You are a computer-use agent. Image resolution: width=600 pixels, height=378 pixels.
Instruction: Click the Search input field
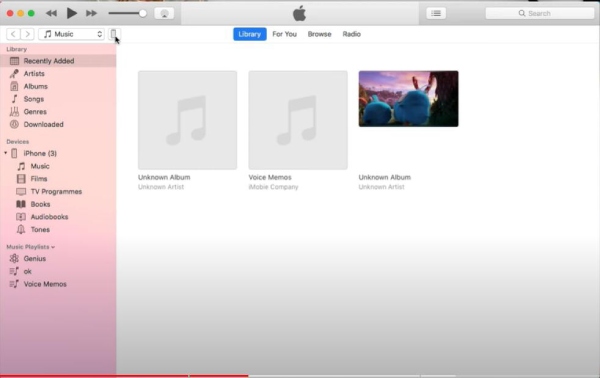click(540, 13)
